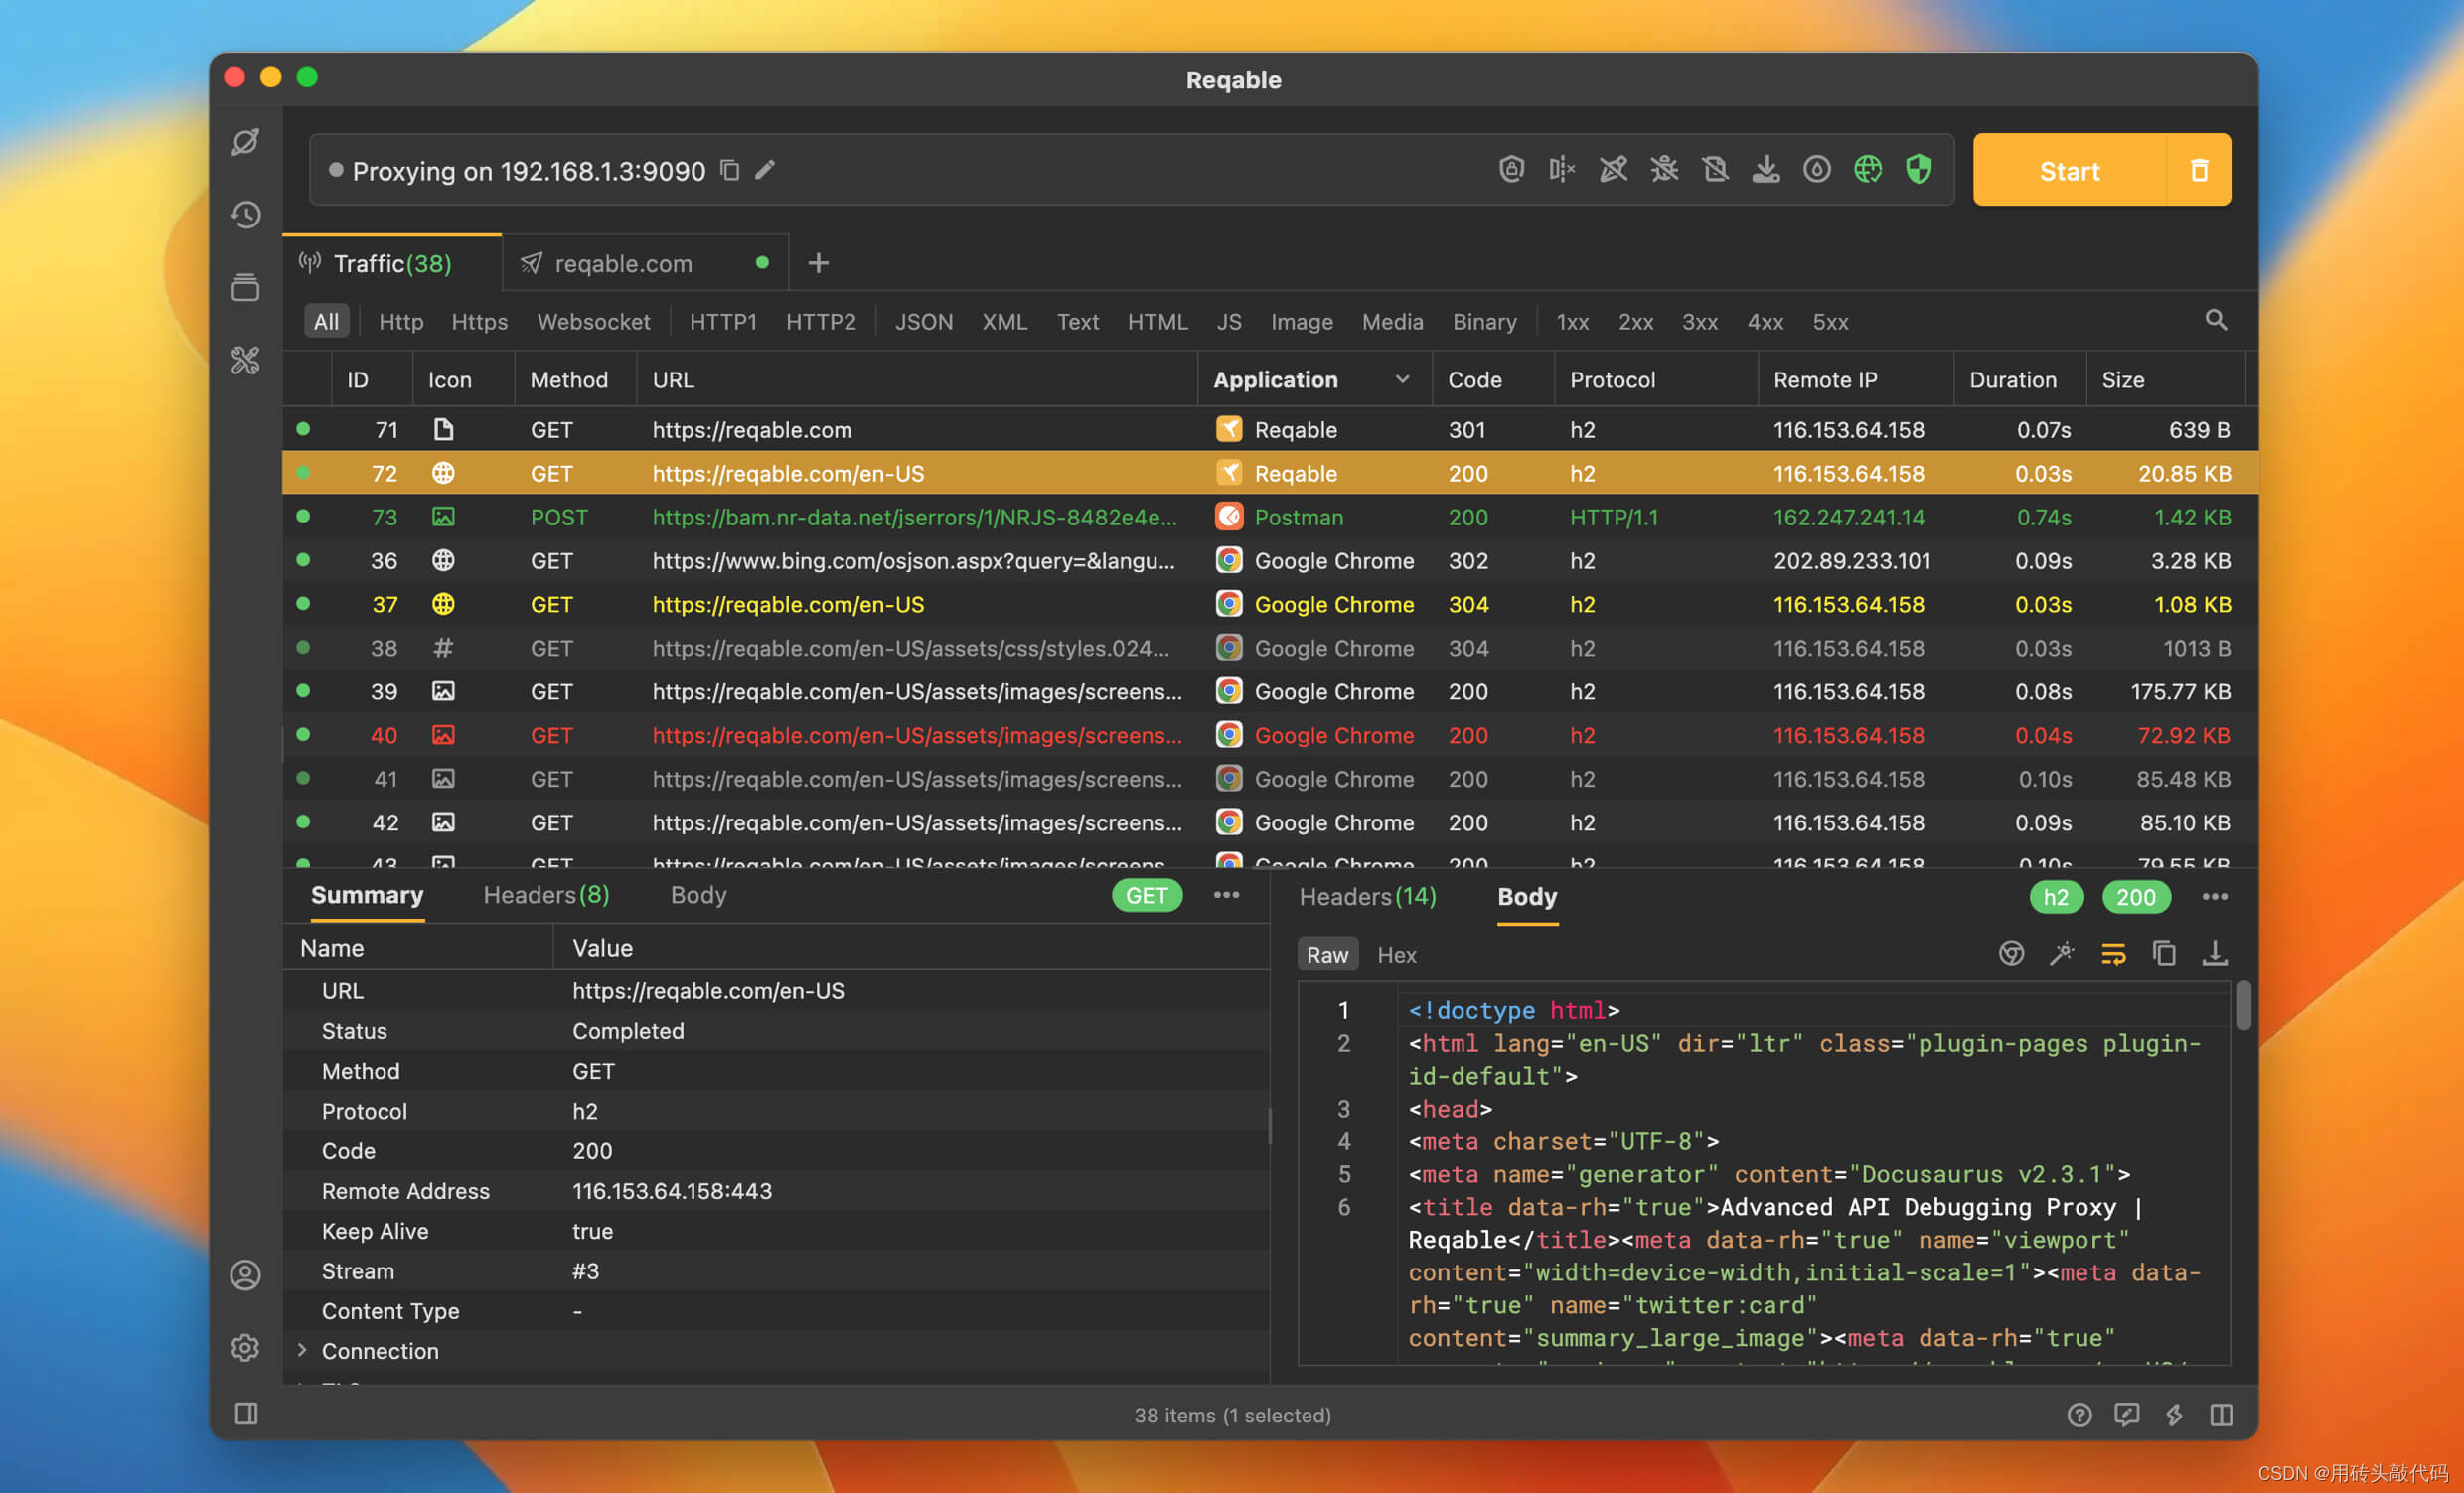Click the green globe system proxy icon

1867,170
